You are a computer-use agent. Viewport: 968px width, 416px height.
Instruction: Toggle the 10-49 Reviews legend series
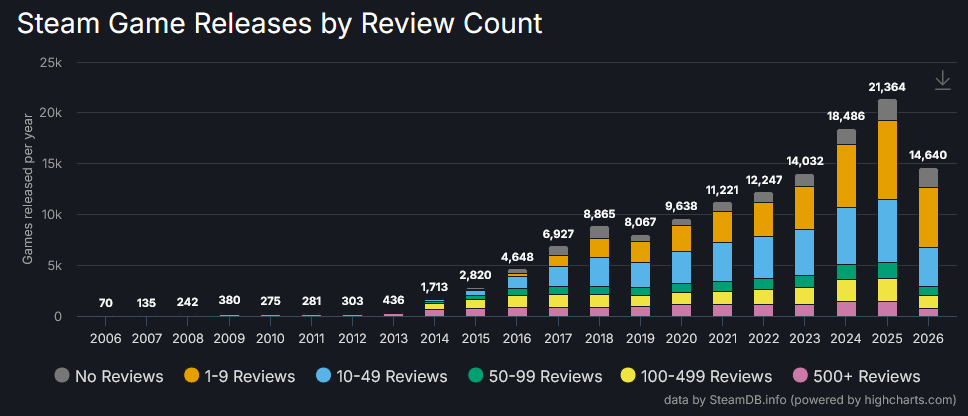coord(382,376)
